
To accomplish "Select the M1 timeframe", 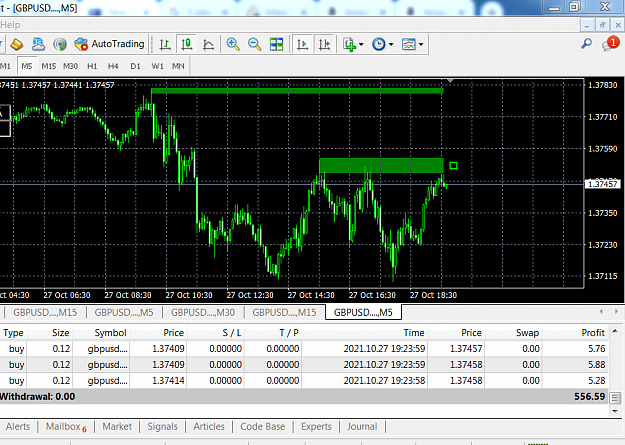I will (x=5, y=66).
